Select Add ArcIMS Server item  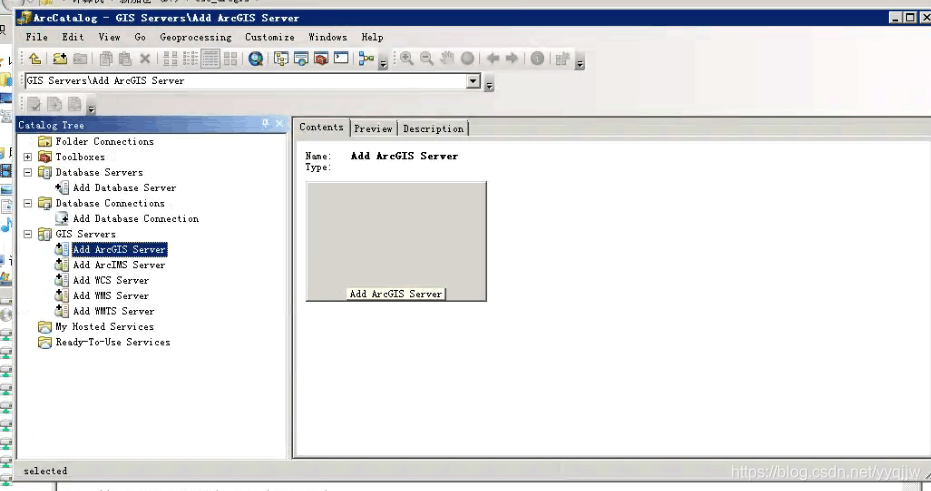(119, 265)
